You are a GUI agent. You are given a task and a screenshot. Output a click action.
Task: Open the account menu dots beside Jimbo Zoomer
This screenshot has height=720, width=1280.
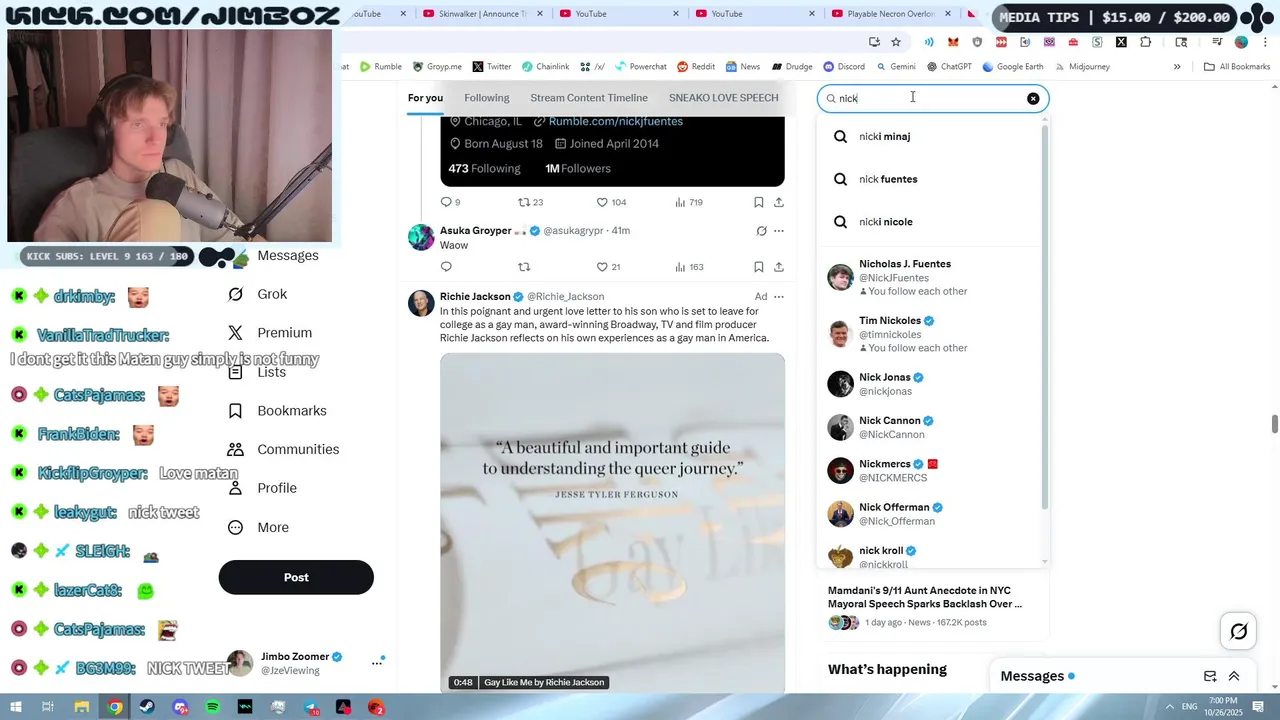(x=377, y=662)
